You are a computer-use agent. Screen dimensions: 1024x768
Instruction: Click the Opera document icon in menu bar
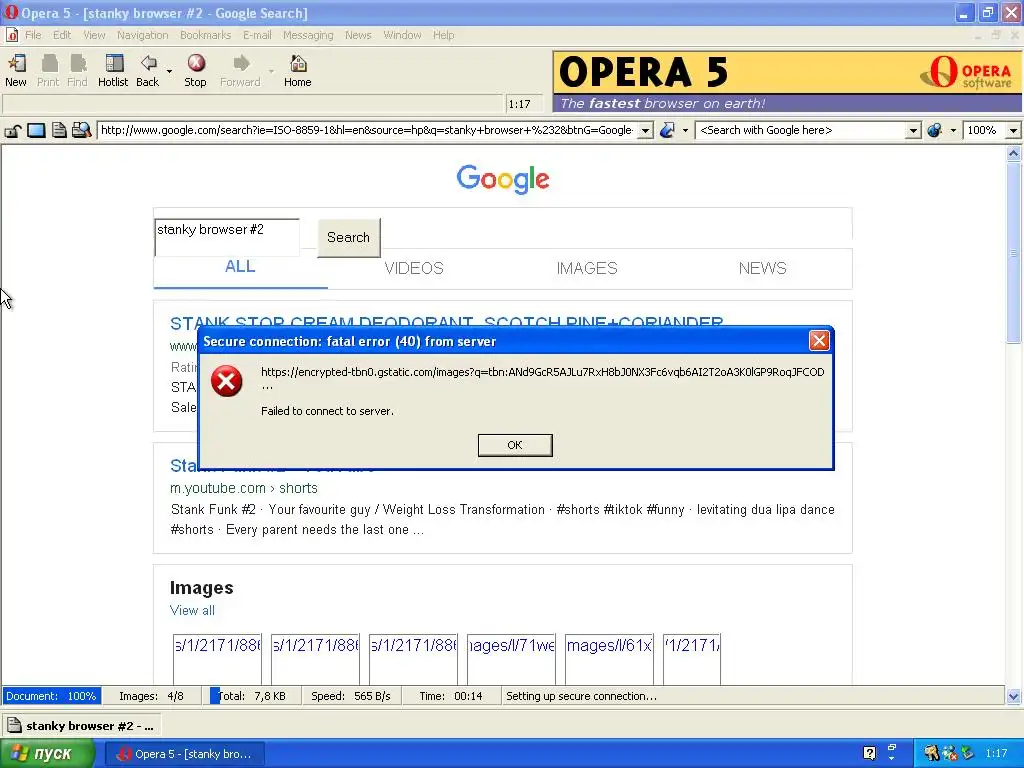coord(12,35)
